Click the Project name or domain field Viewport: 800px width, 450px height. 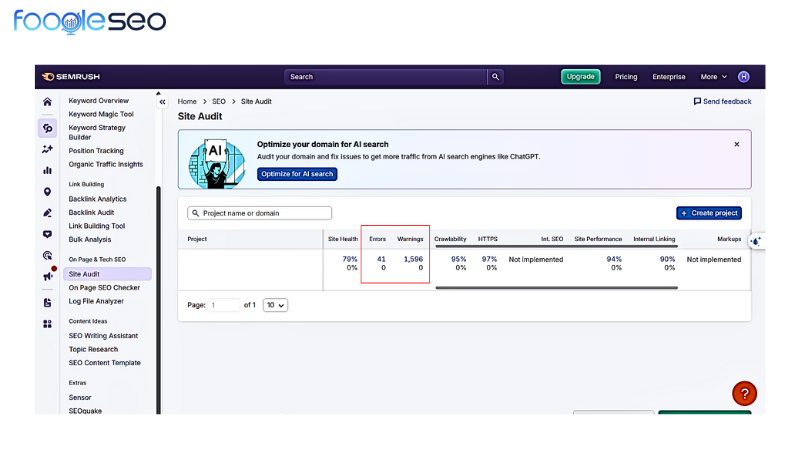click(260, 213)
